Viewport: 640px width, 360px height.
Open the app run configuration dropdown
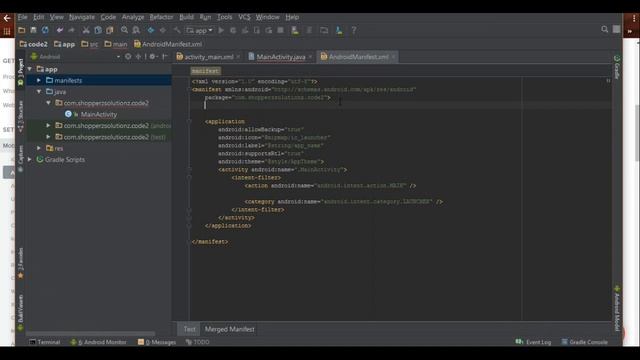199,30
